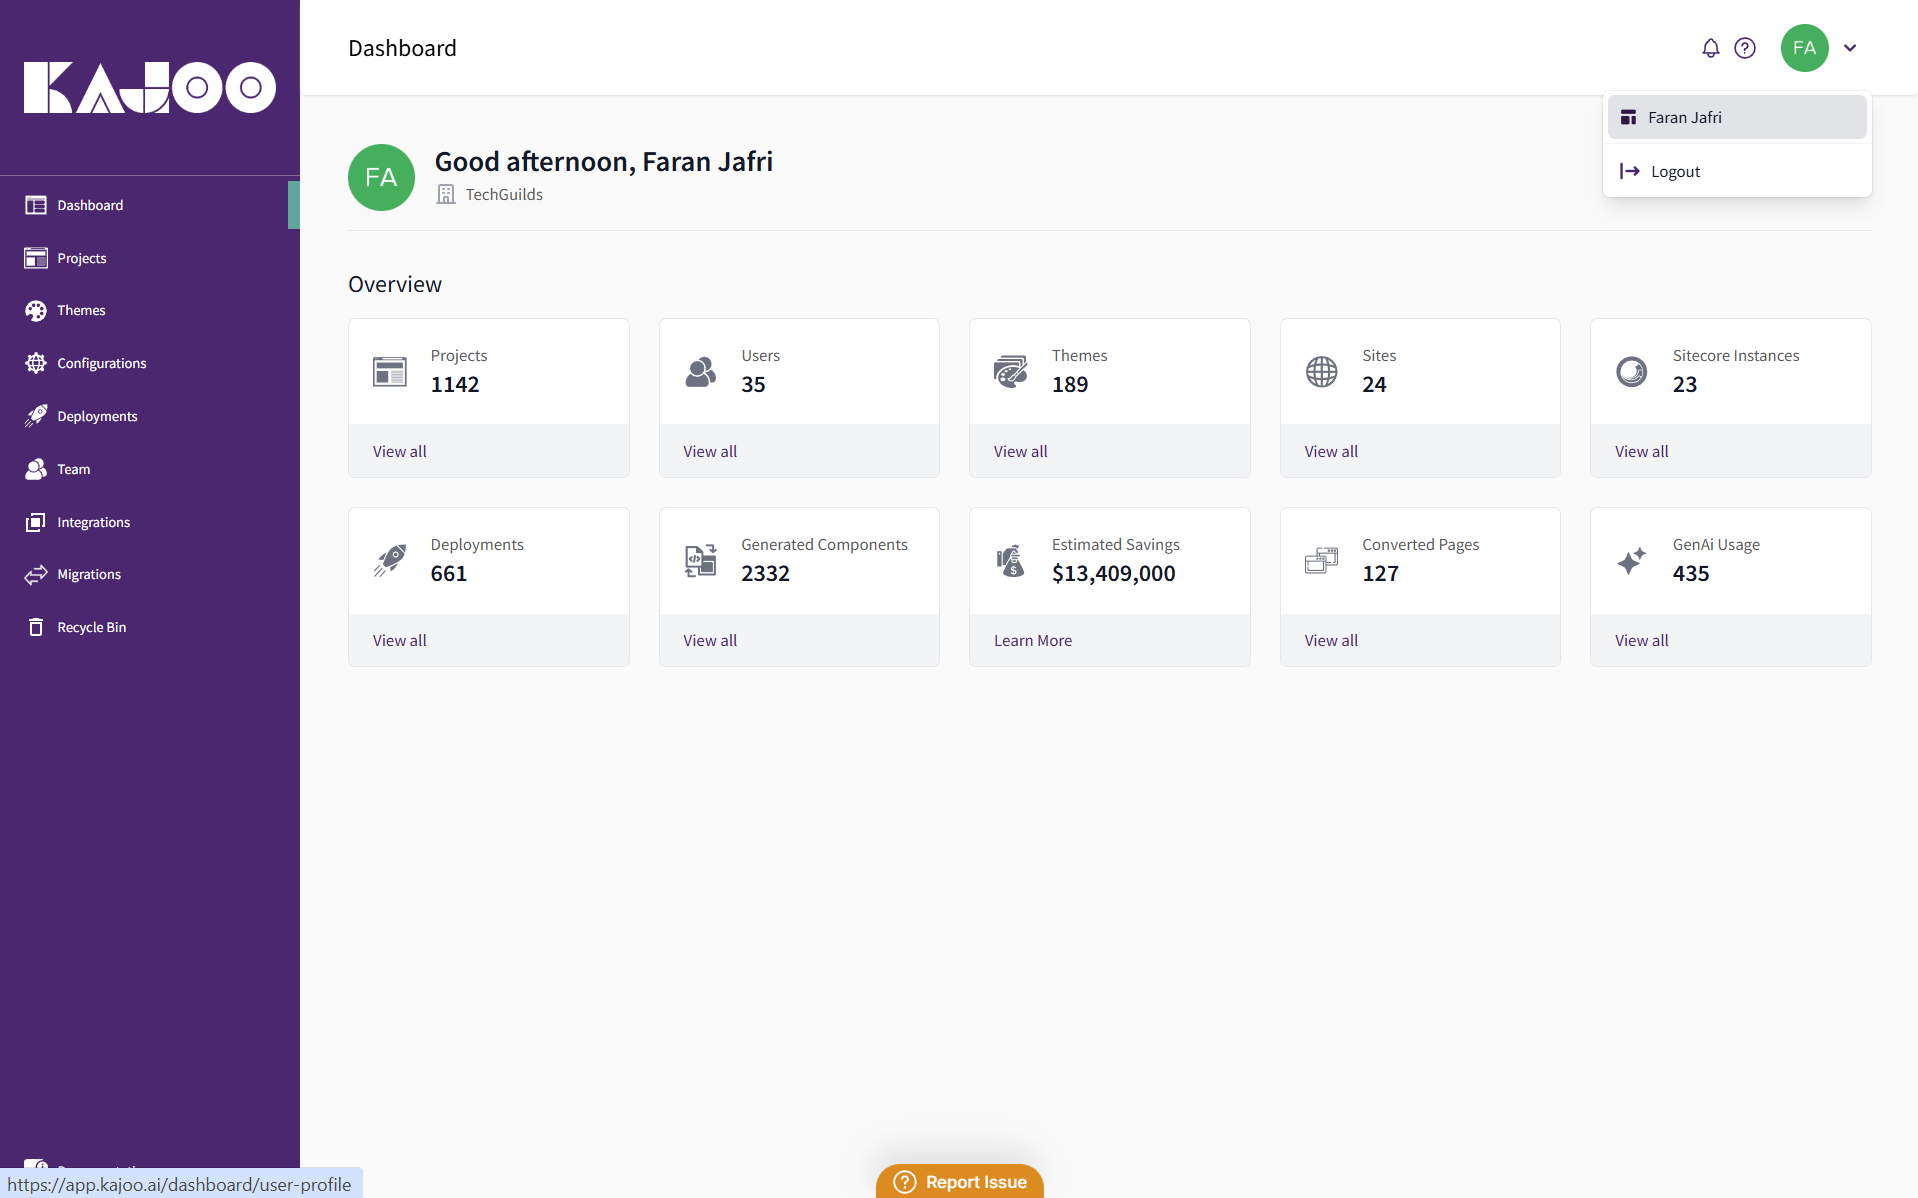Click the Report Issue button

960,1181
